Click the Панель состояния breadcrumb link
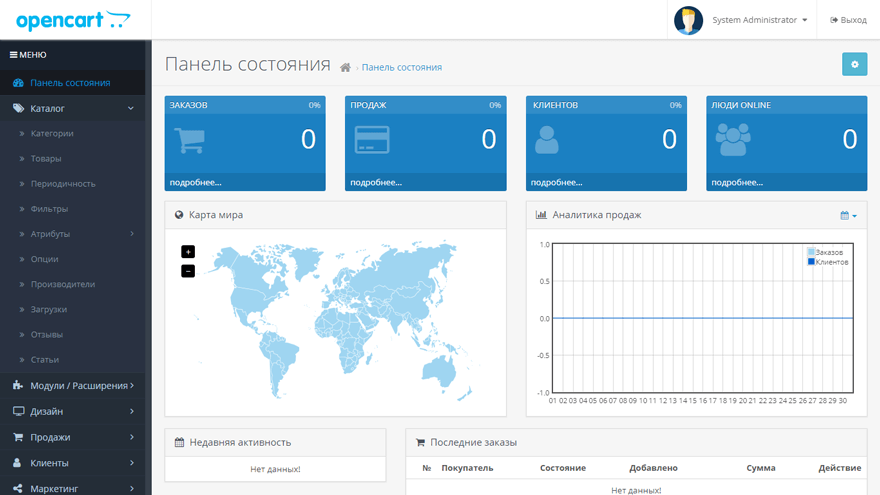The image size is (880, 495). [402, 67]
